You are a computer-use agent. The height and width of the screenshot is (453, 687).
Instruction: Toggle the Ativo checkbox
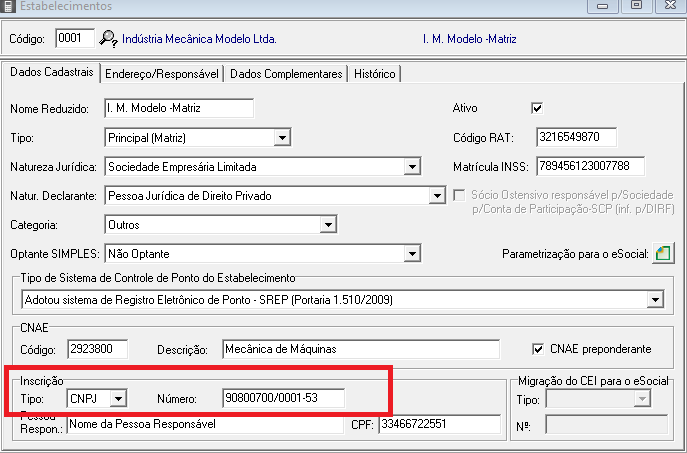[x=537, y=108]
